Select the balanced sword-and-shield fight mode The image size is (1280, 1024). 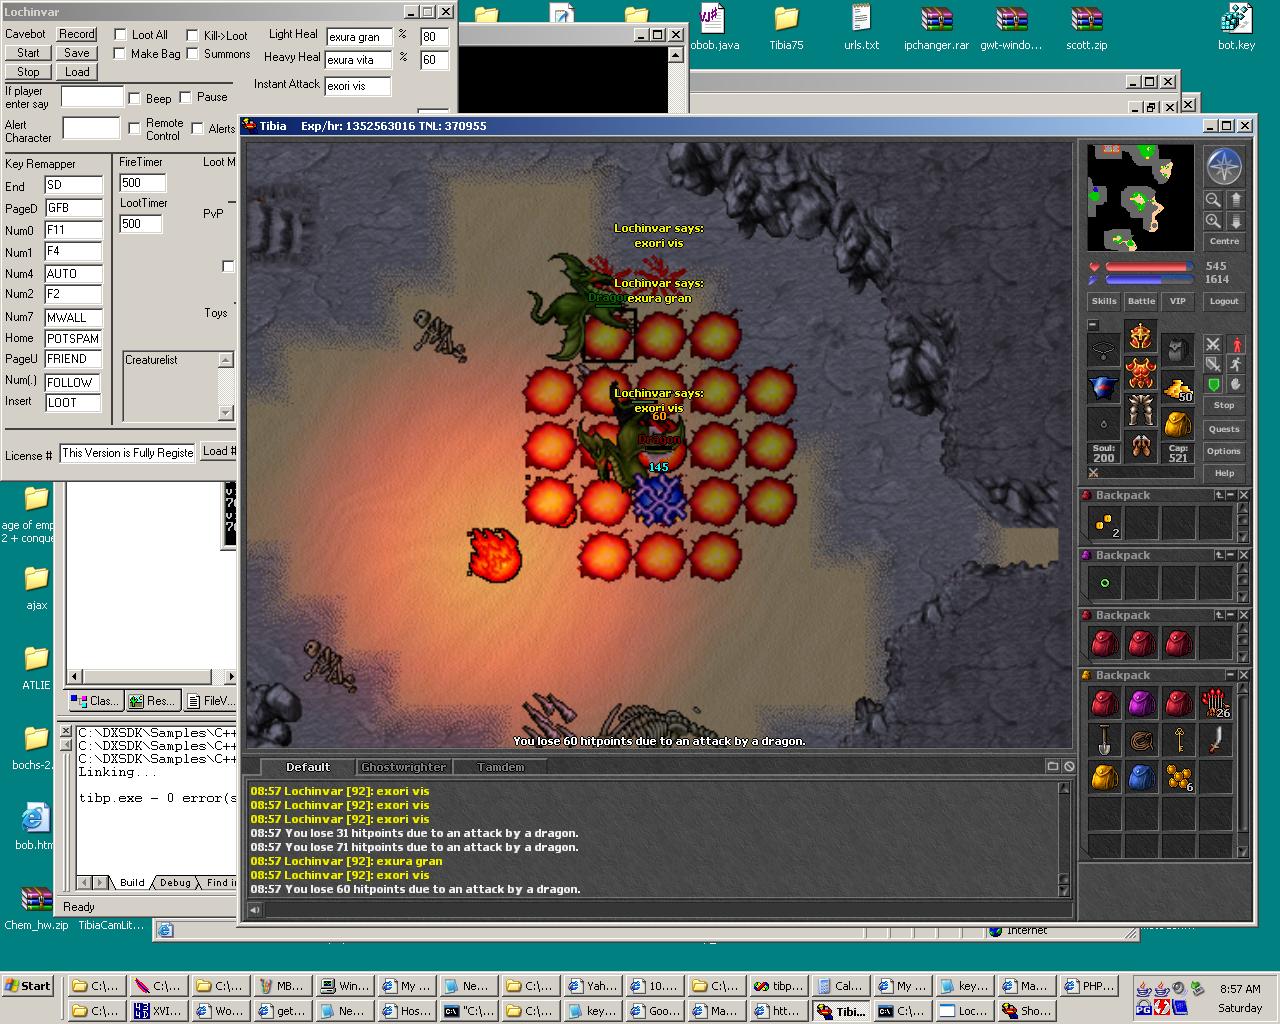point(1212,365)
